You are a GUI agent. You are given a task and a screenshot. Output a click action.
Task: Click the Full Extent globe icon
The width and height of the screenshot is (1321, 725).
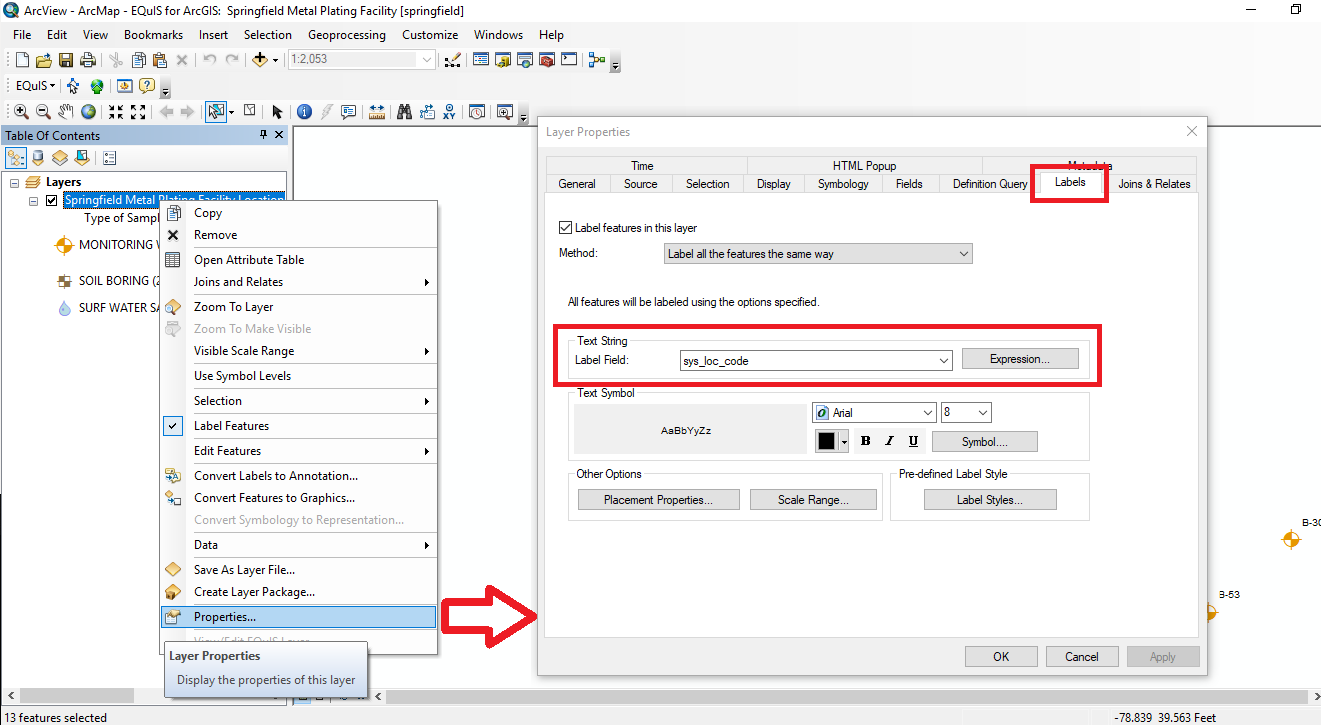point(89,112)
